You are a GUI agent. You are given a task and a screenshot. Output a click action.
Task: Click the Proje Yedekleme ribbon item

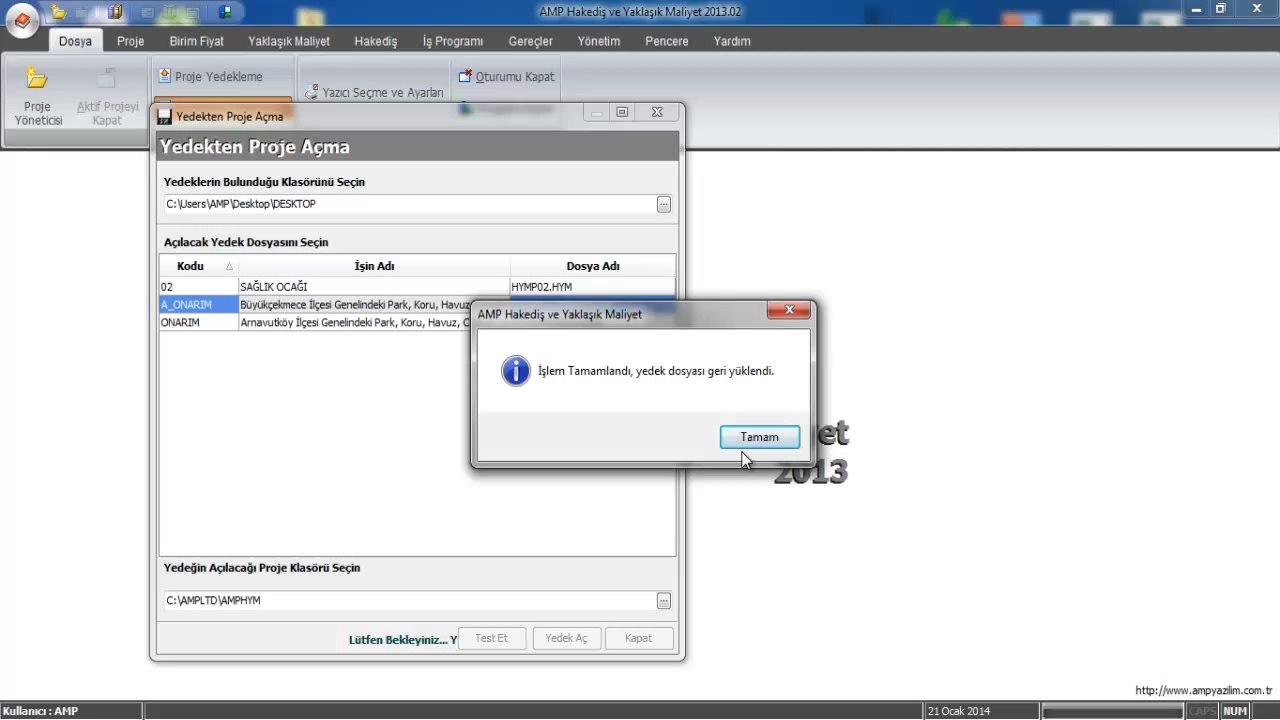[211, 76]
